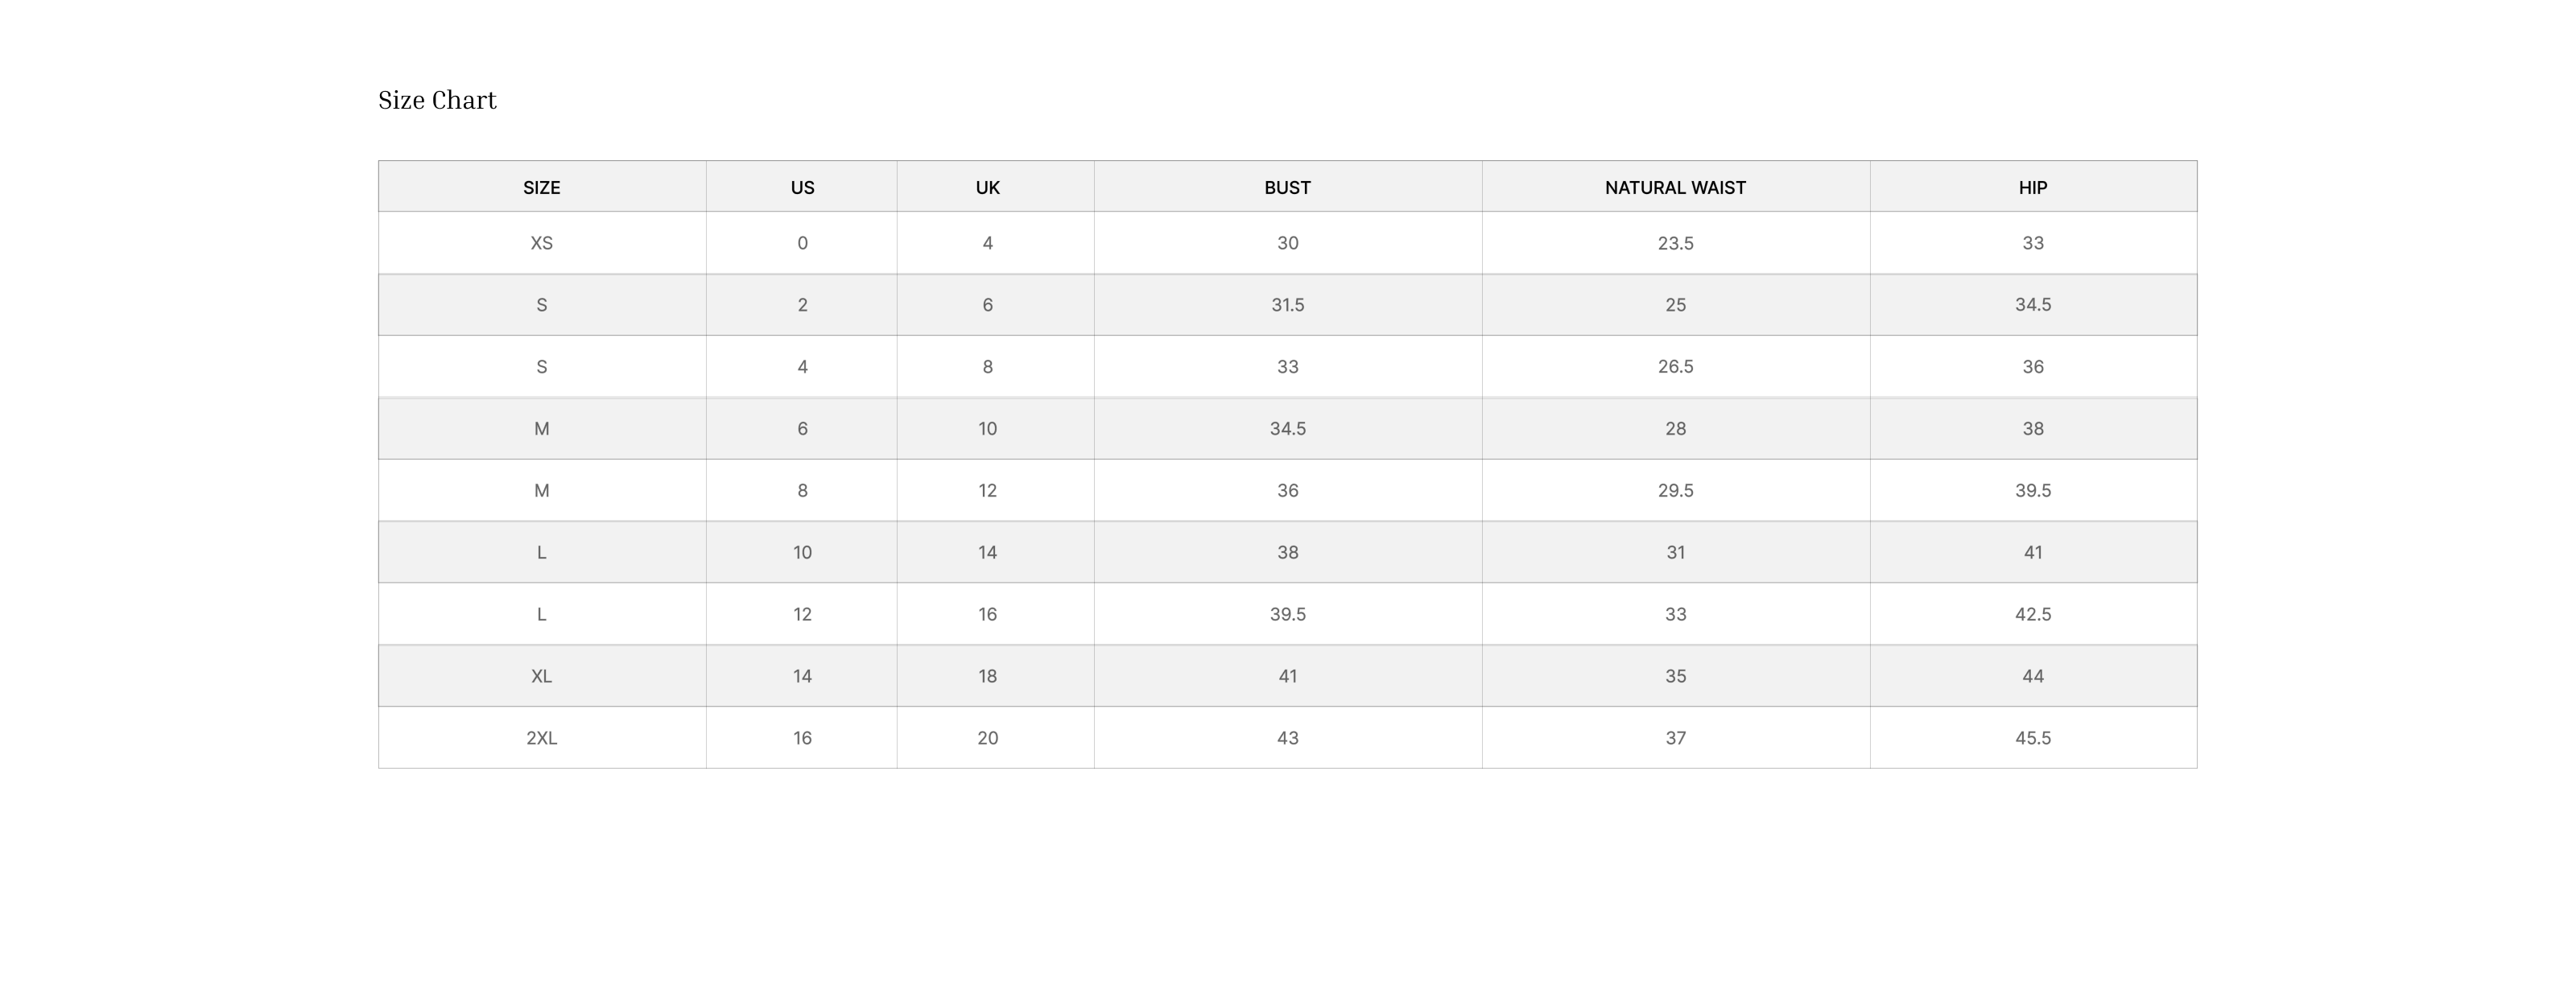Select the UK size 18 cell
The height and width of the screenshot is (998, 2576).
click(x=987, y=676)
